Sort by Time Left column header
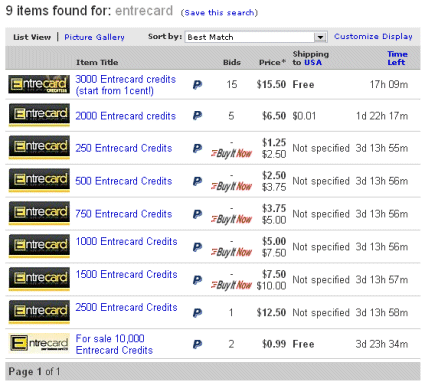425x382 pixels. click(397, 58)
